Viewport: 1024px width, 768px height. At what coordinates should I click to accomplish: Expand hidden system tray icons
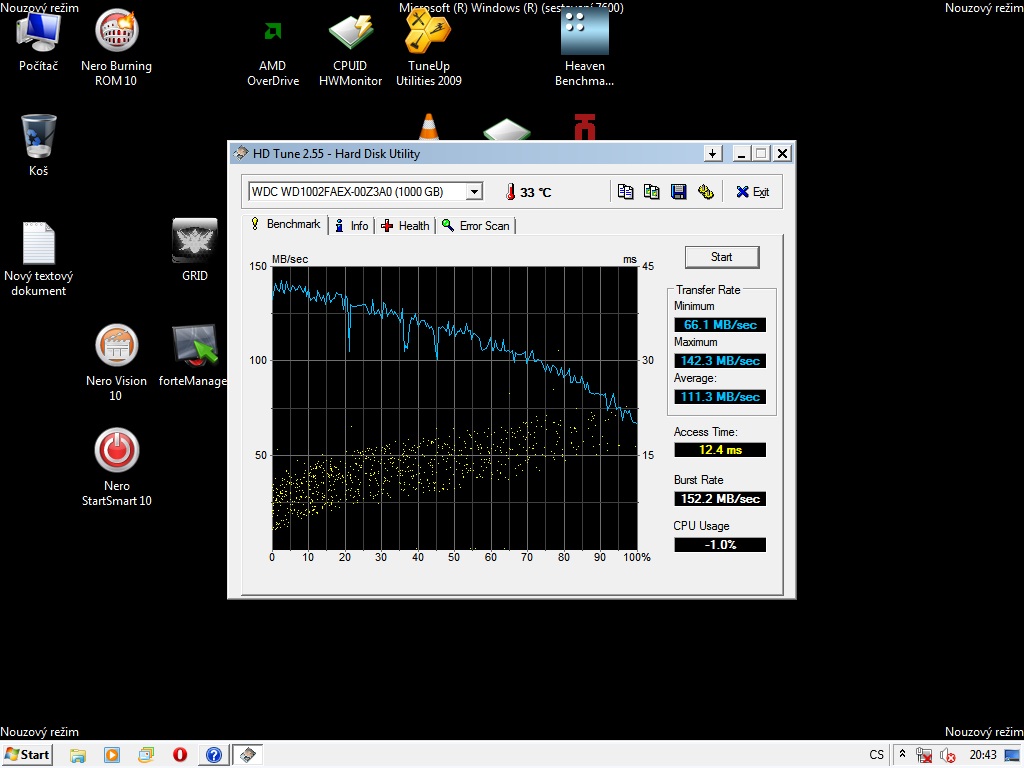pos(903,755)
